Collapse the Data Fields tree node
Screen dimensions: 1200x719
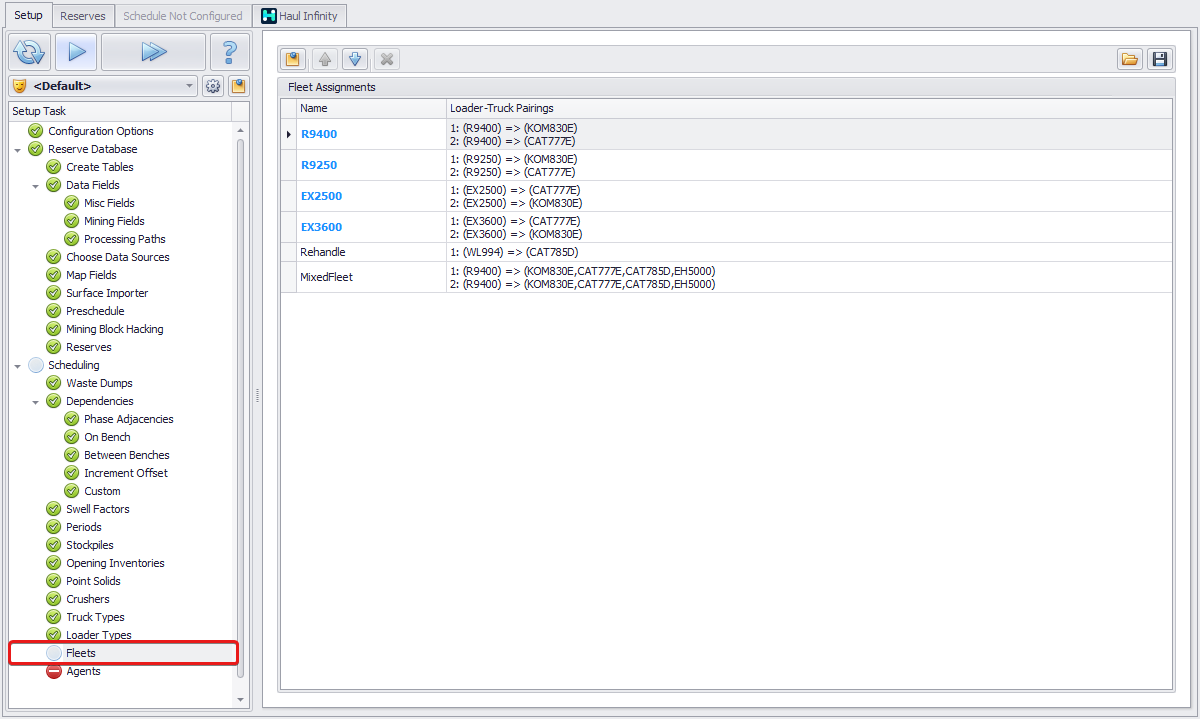(36, 186)
